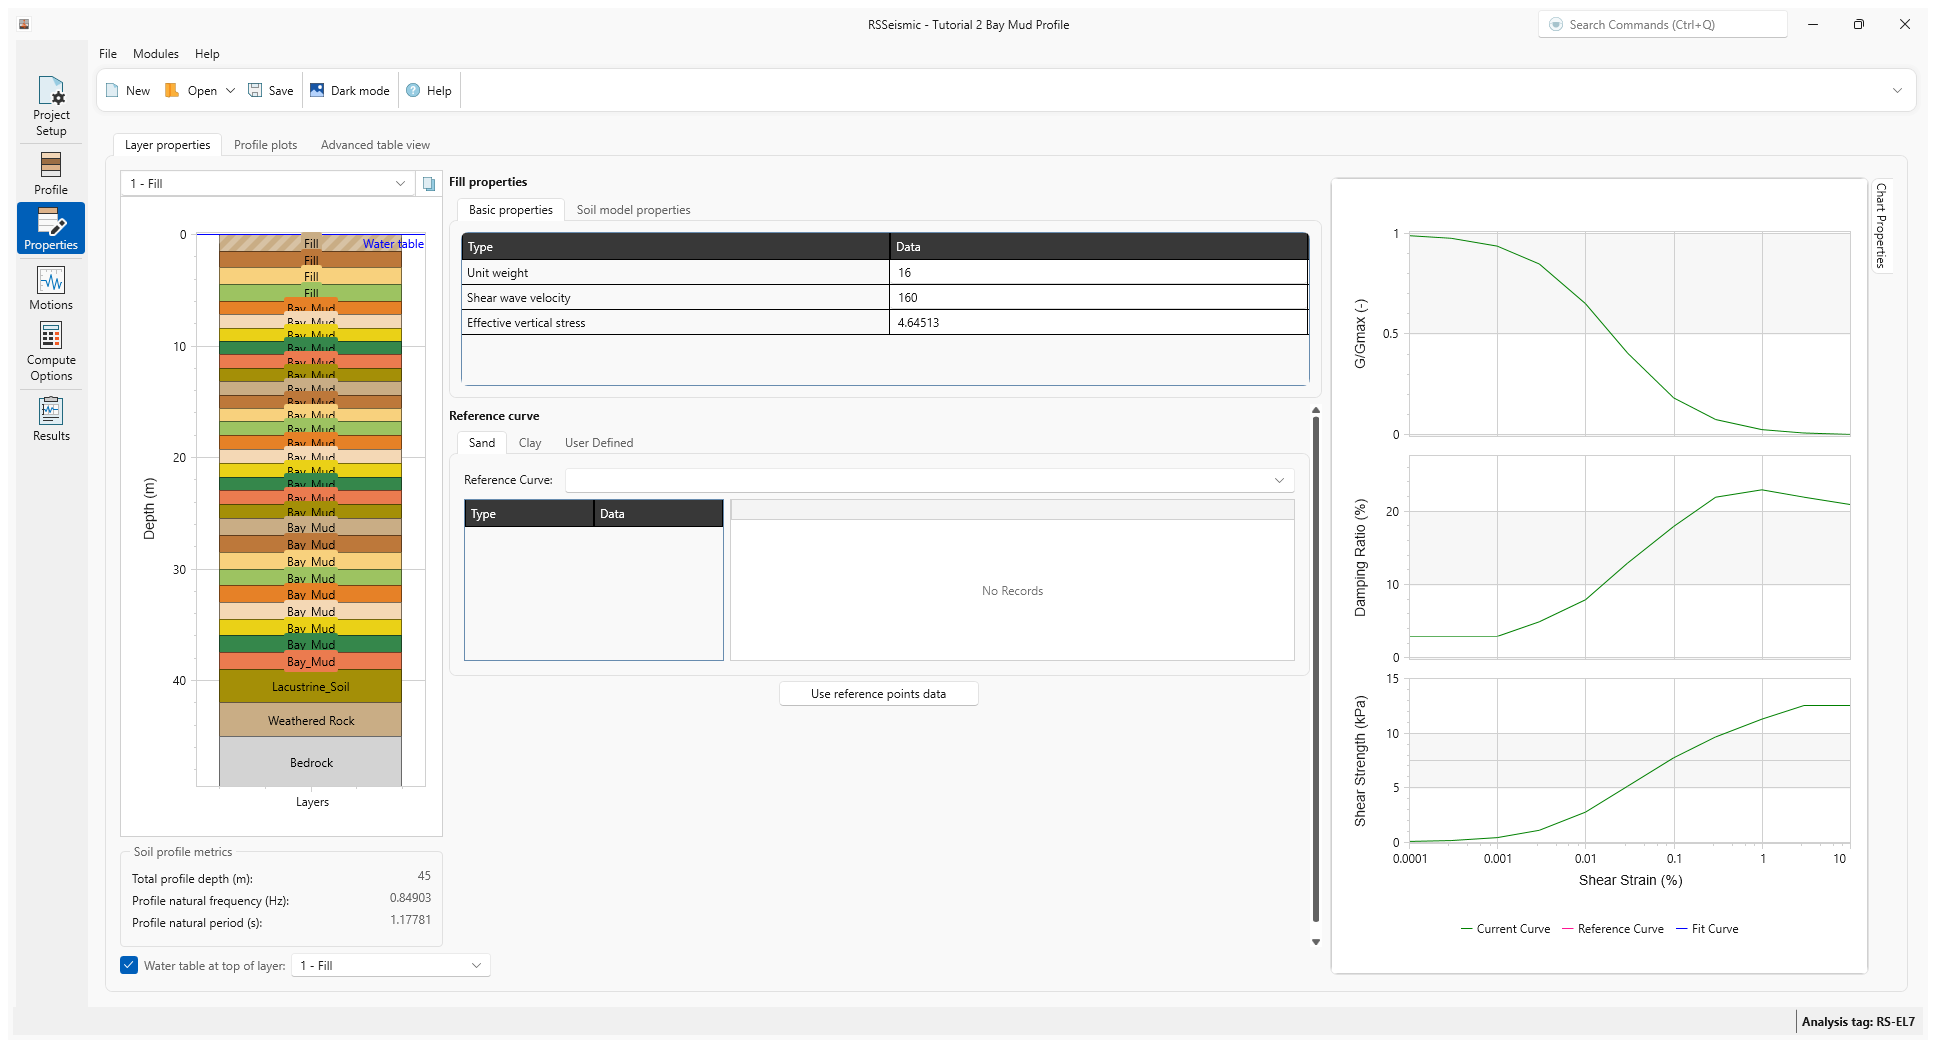Viewport: 1936px width, 1048px height.
Task: Click the Search Commands input box
Action: (x=1663, y=24)
